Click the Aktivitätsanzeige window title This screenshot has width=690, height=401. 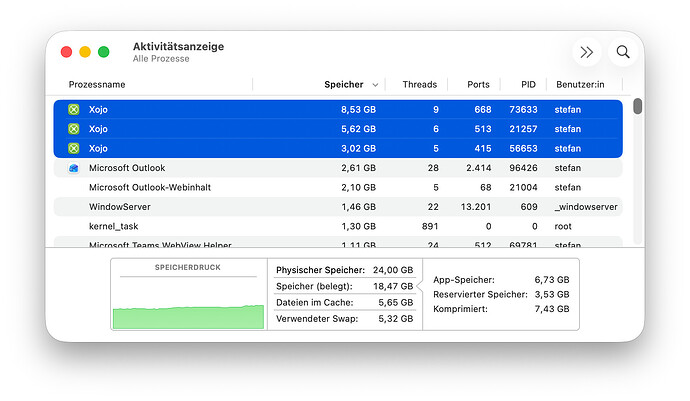tap(178, 46)
